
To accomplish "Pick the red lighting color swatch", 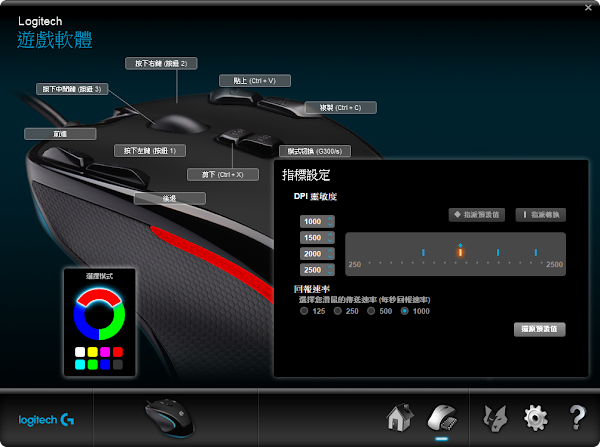I will 118,352.
